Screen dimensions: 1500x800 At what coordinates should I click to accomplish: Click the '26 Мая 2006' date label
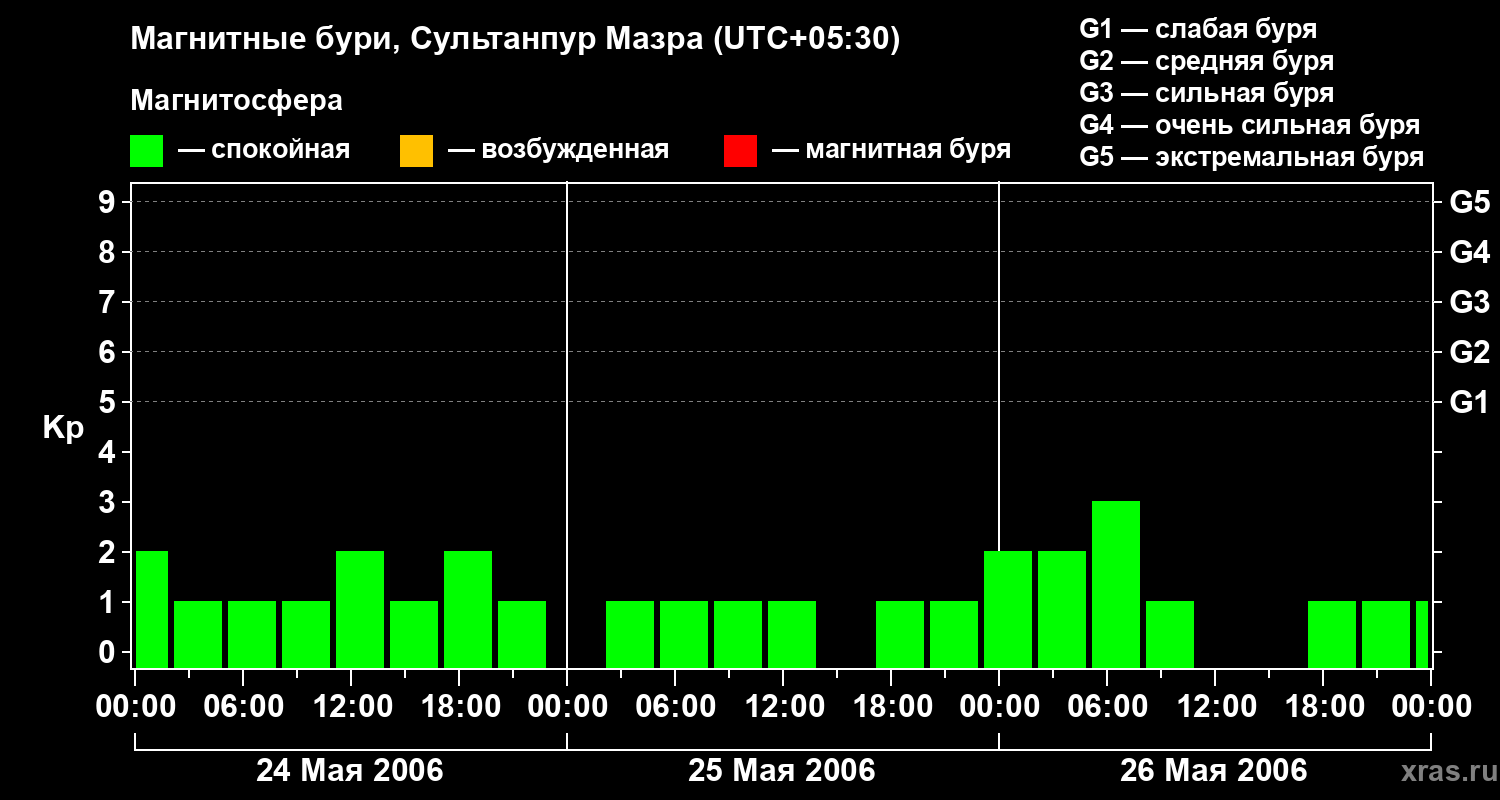click(x=1213, y=770)
